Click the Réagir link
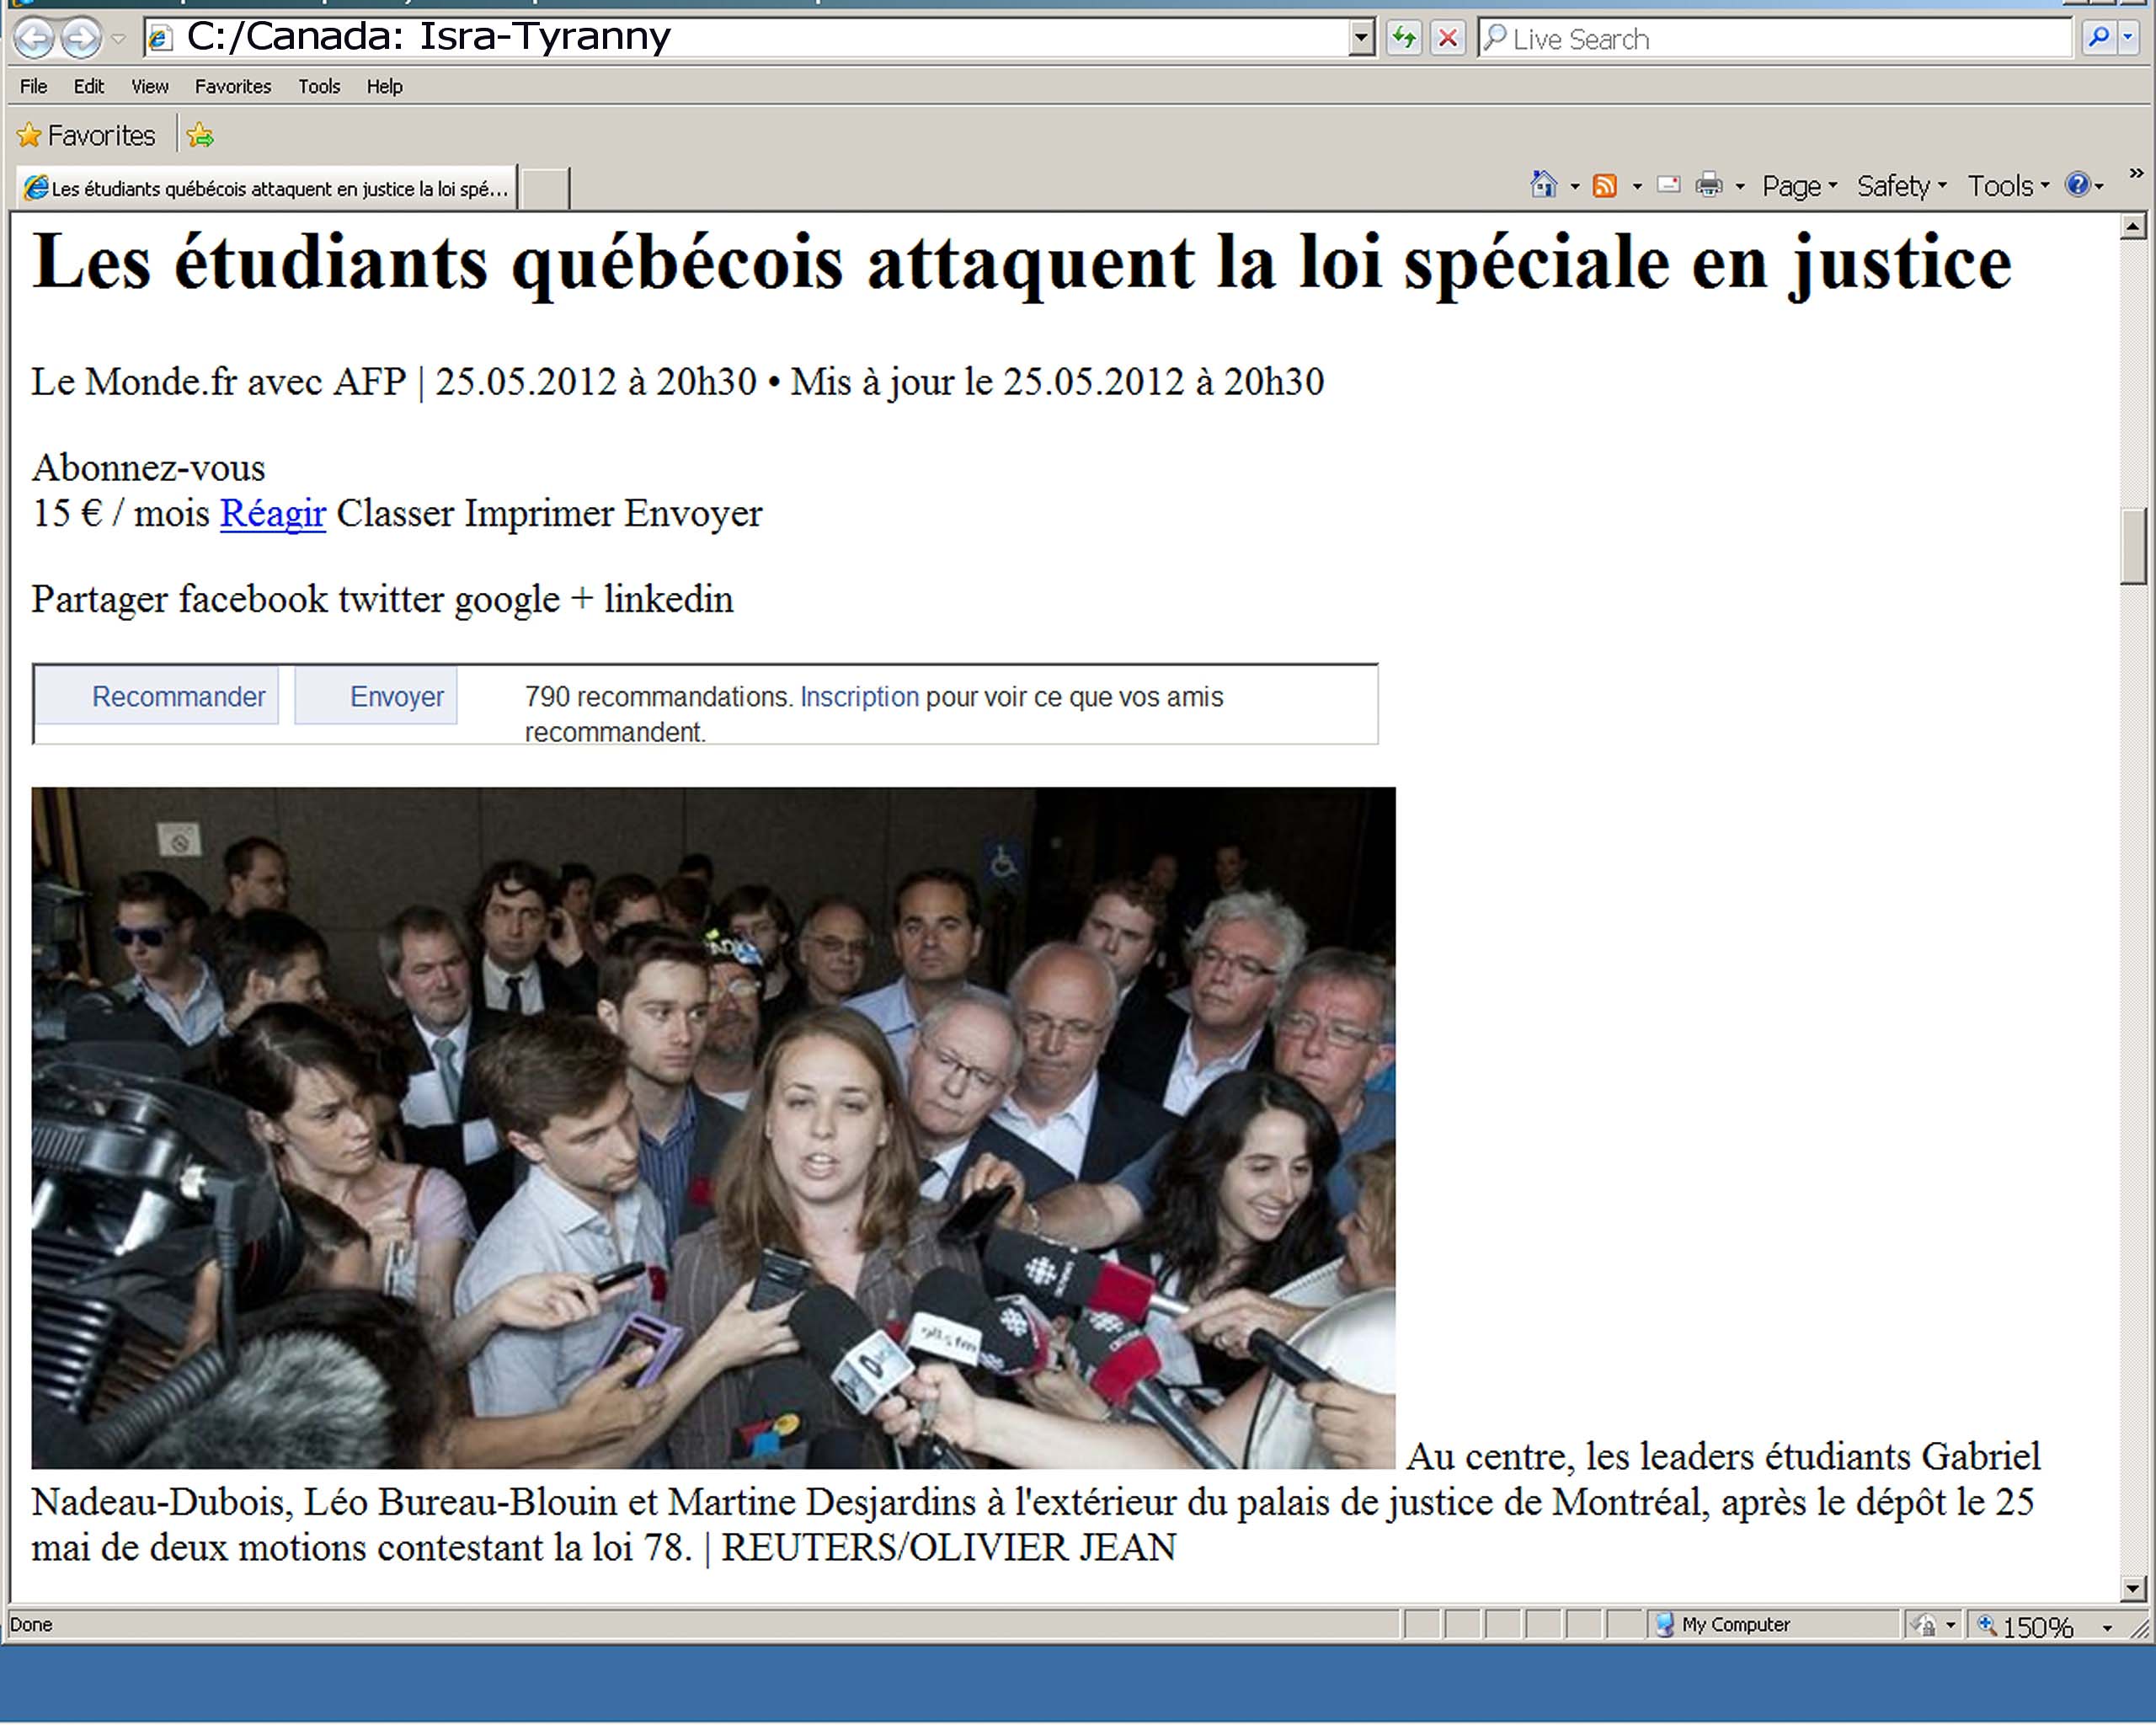 pos(272,513)
